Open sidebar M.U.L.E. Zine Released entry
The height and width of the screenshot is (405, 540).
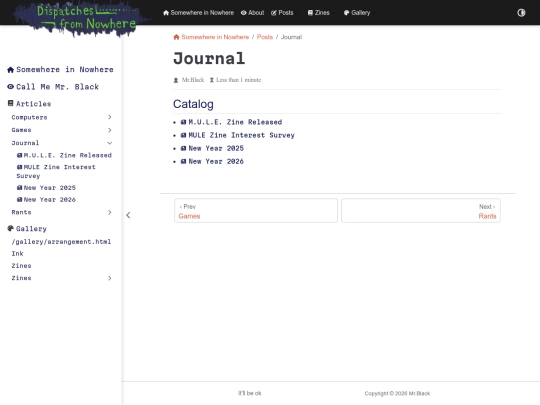[x=68, y=155]
